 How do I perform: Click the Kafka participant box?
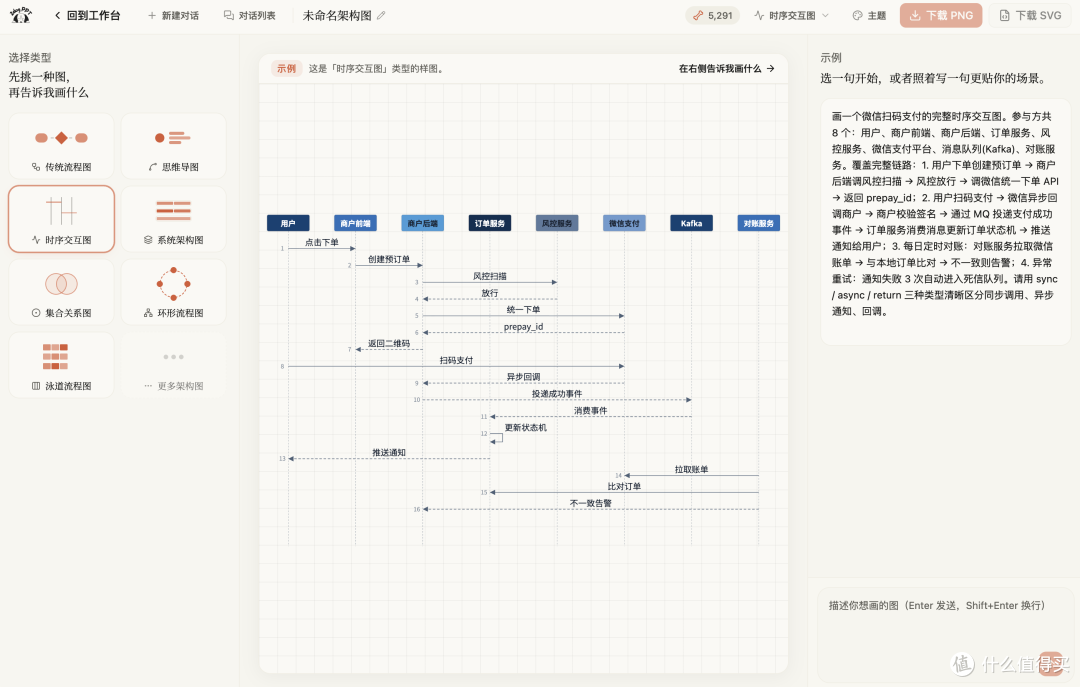tap(692, 223)
